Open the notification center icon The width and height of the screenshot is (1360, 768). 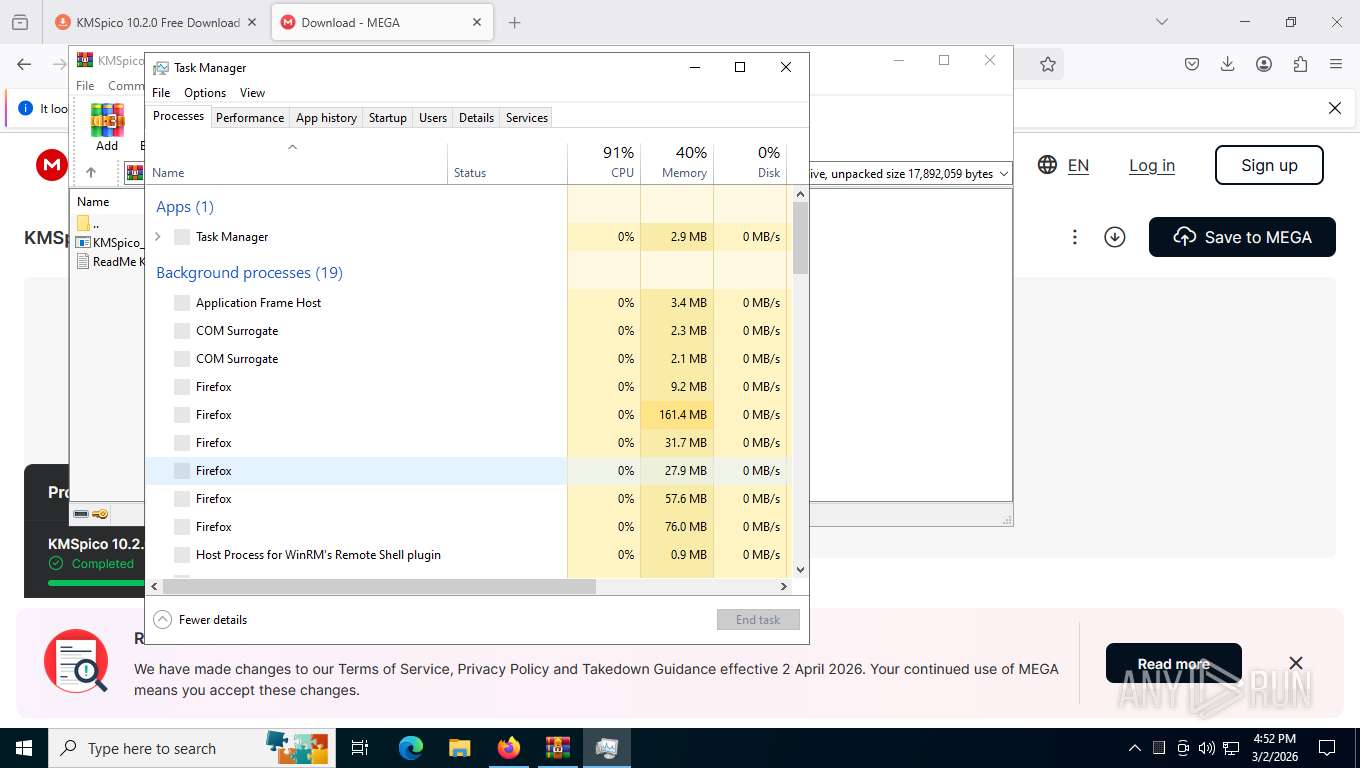(1327, 748)
